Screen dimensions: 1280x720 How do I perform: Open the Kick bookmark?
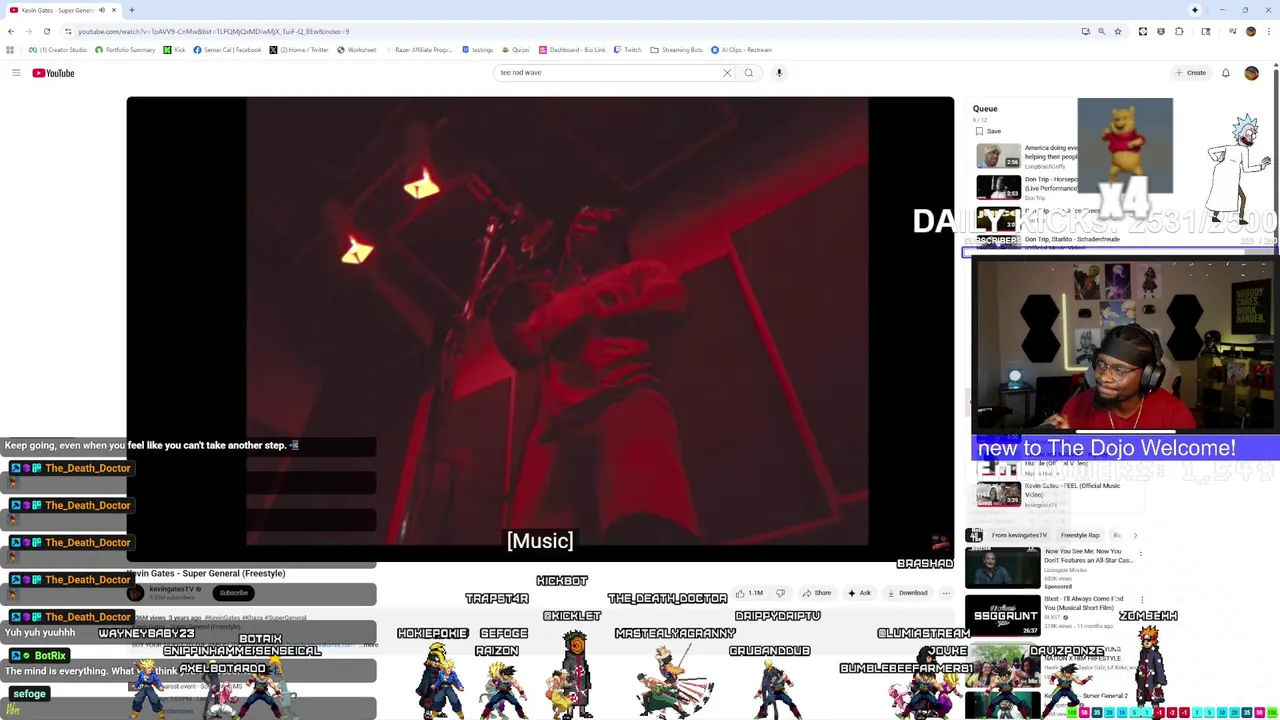(175, 50)
